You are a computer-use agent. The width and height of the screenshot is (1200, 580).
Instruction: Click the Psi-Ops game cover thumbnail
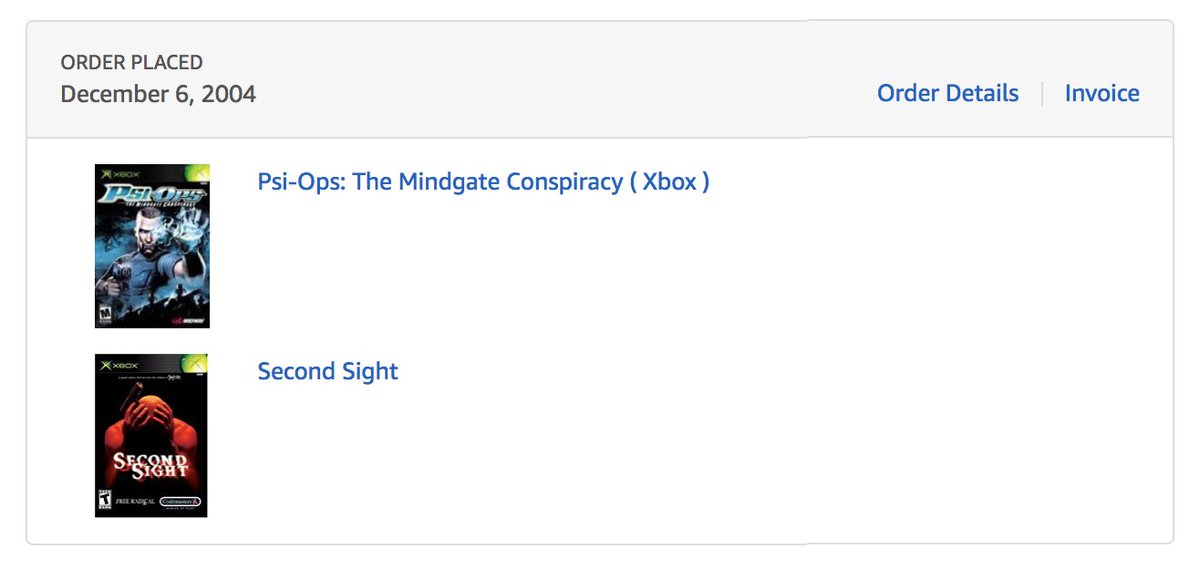pyautogui.click(x=152, y=246)
